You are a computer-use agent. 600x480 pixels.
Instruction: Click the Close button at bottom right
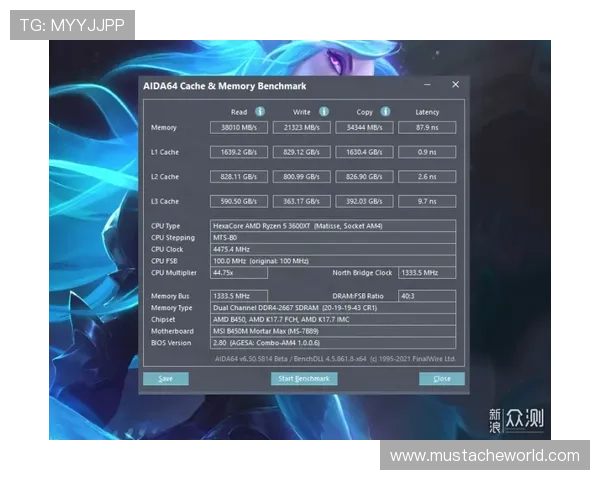click(x=441, y=379)
